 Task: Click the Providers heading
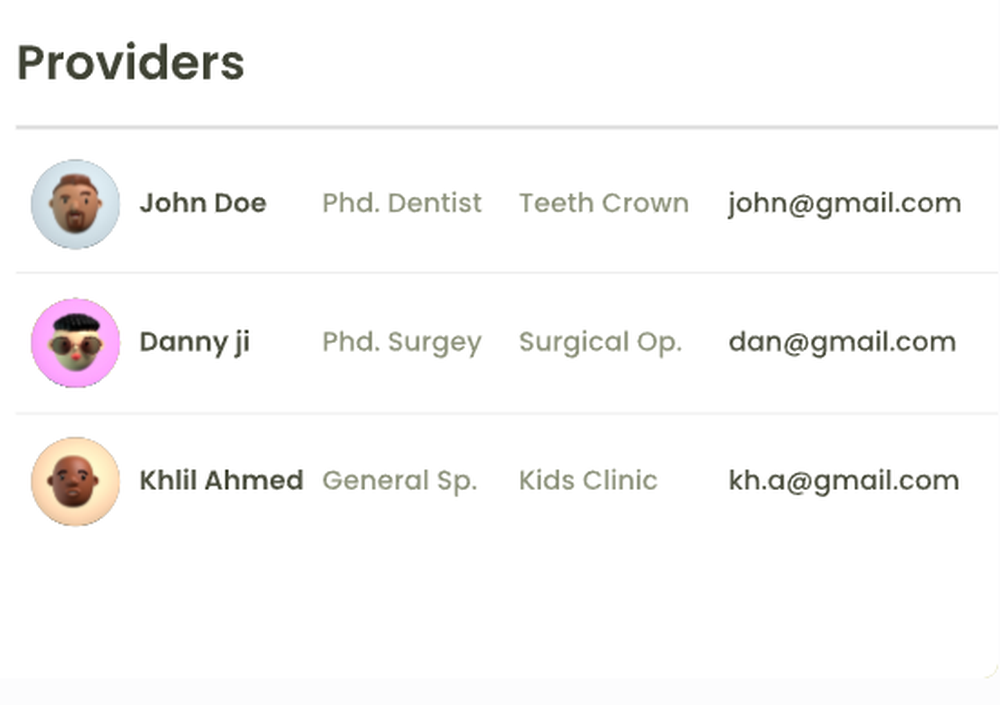point(131,63)
